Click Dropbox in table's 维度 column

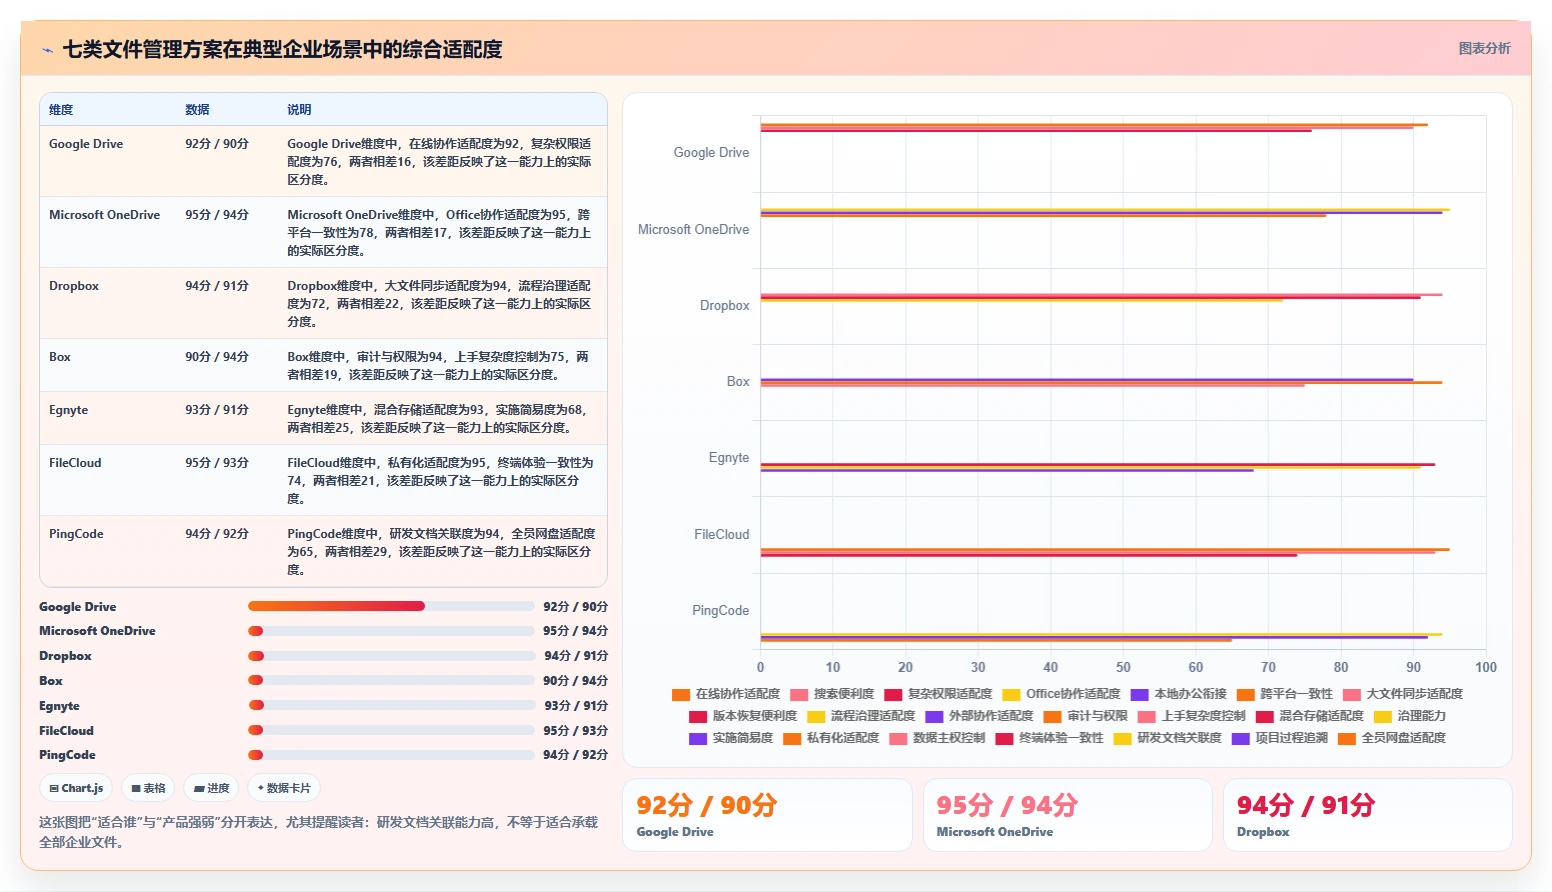click(74, 286)
